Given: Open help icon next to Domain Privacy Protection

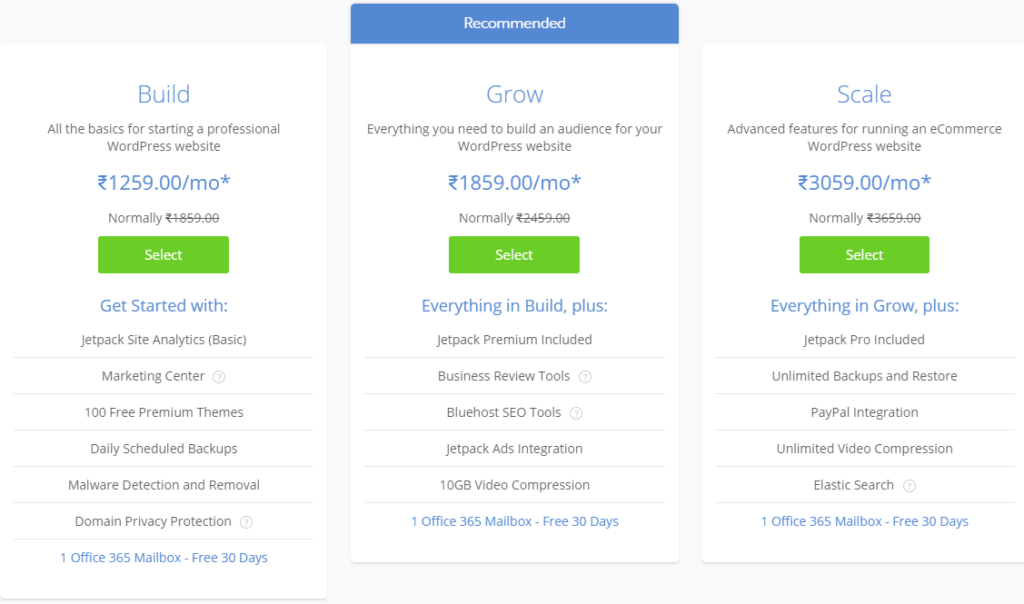Looking at the screenshot, I should click(x=246, y=522).
